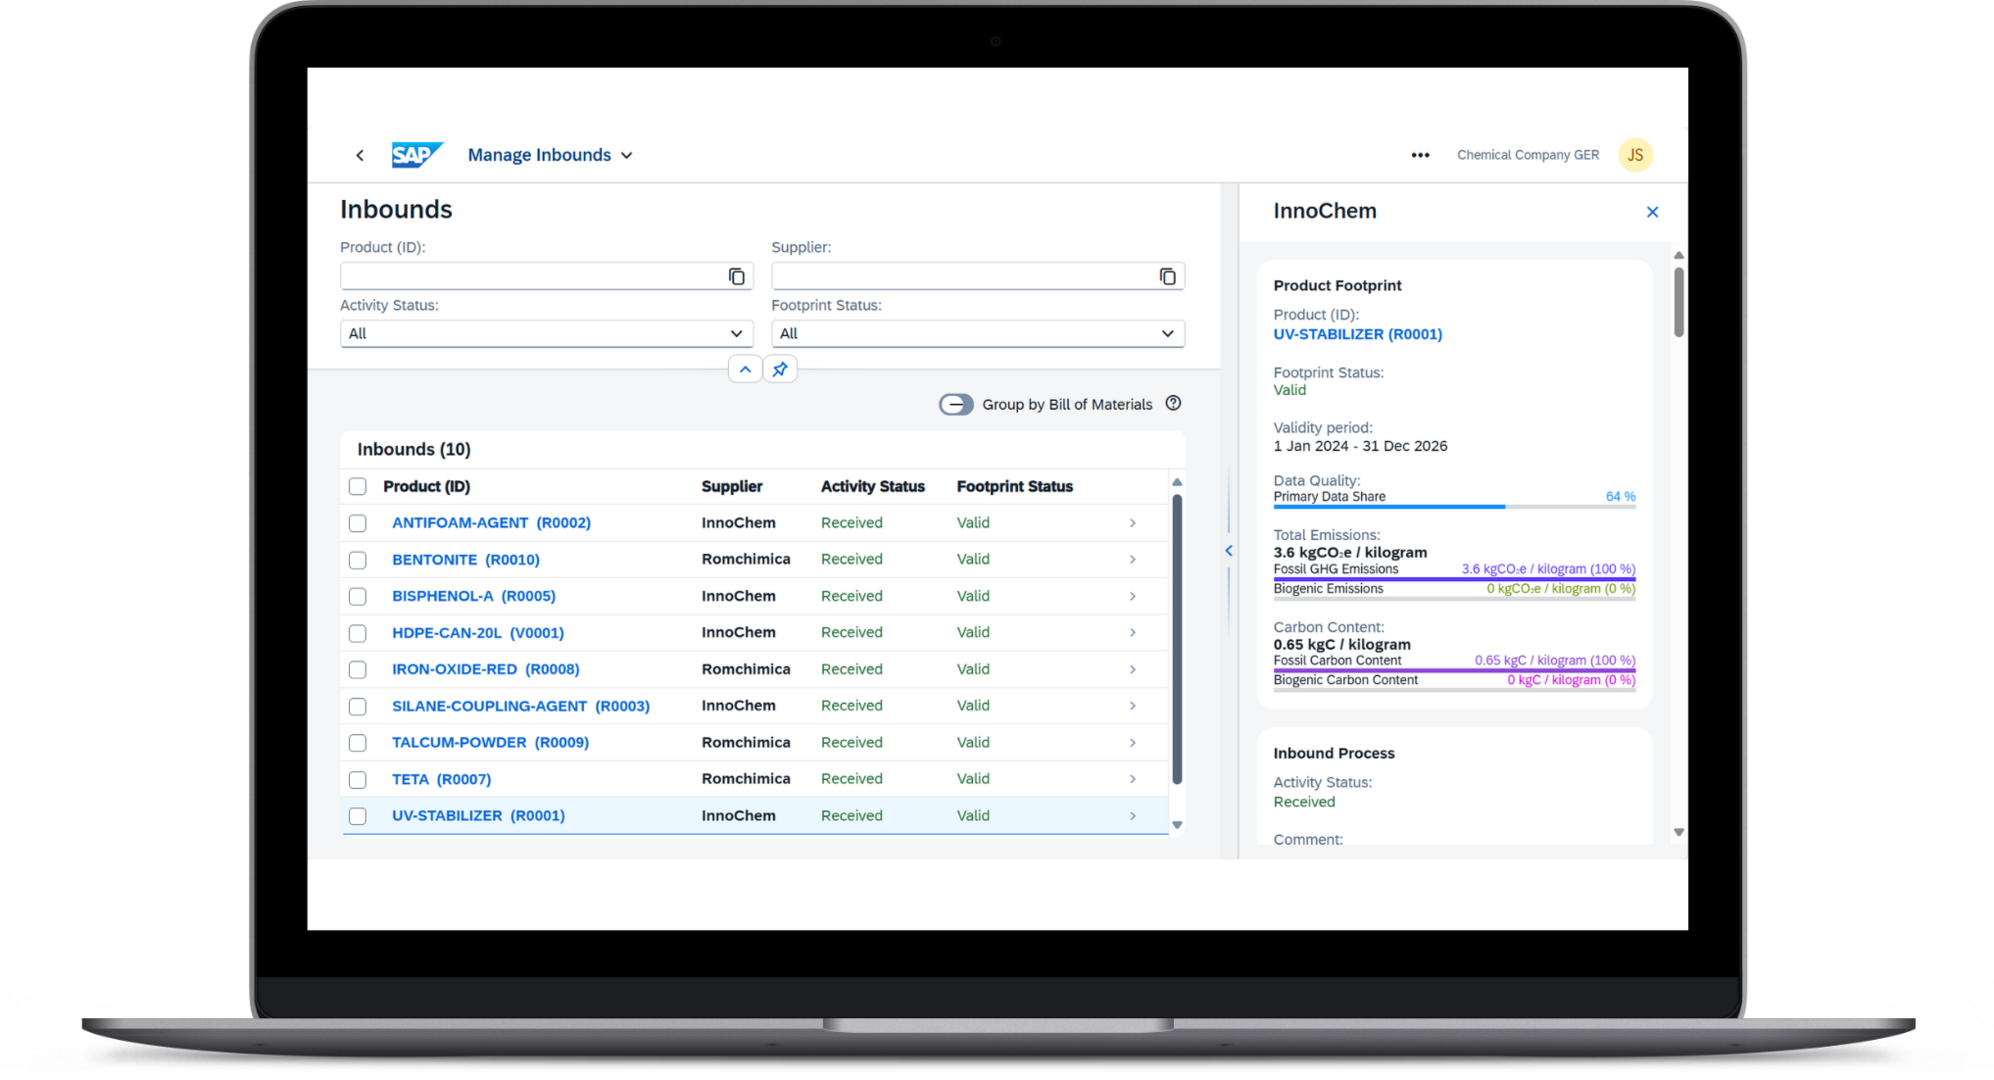1994x1080 pixels.
Task: Expand the detail panel with the left chevron handle
Action: [x=1229, y=551]
